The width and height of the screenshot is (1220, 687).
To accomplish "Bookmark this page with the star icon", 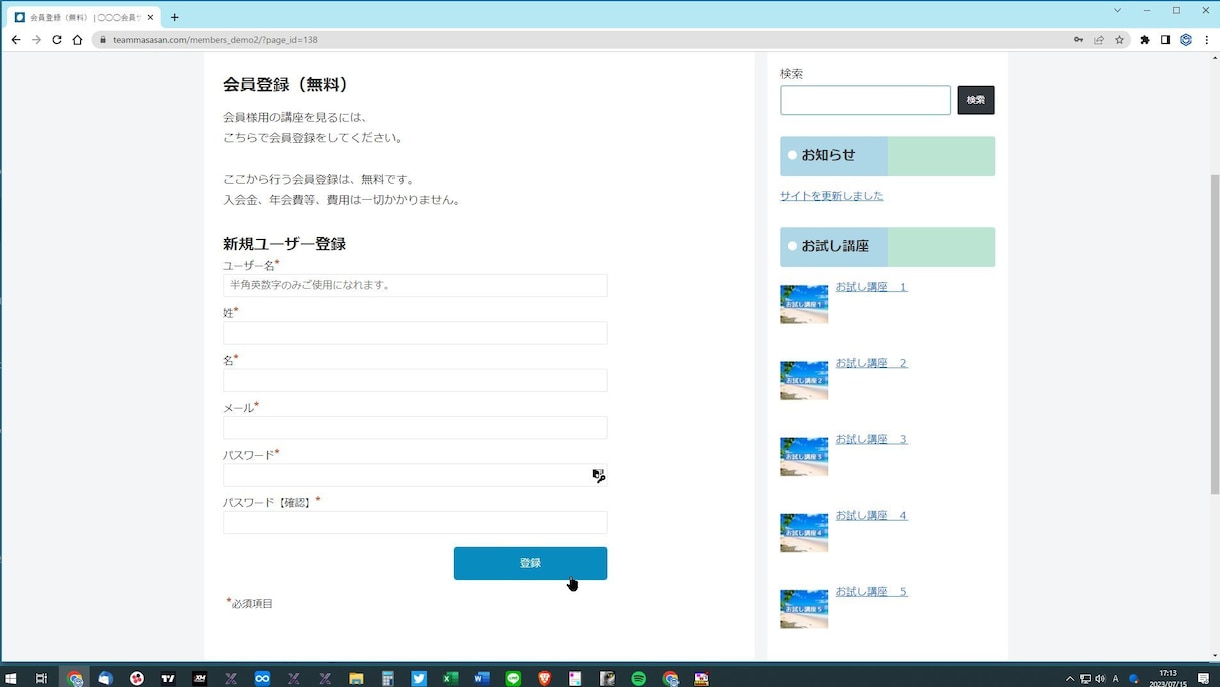I will pyautogui.click(x=1119, y=40).
